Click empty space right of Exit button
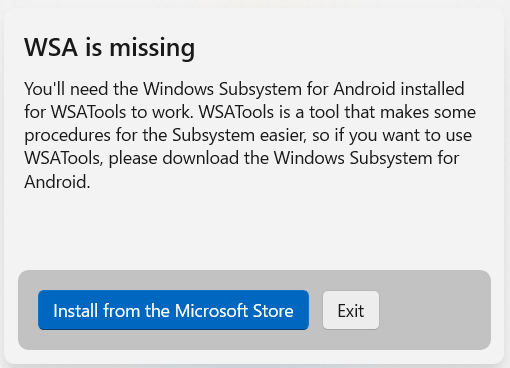This screenshot has width=510, height=368. [x=433, y=310]
